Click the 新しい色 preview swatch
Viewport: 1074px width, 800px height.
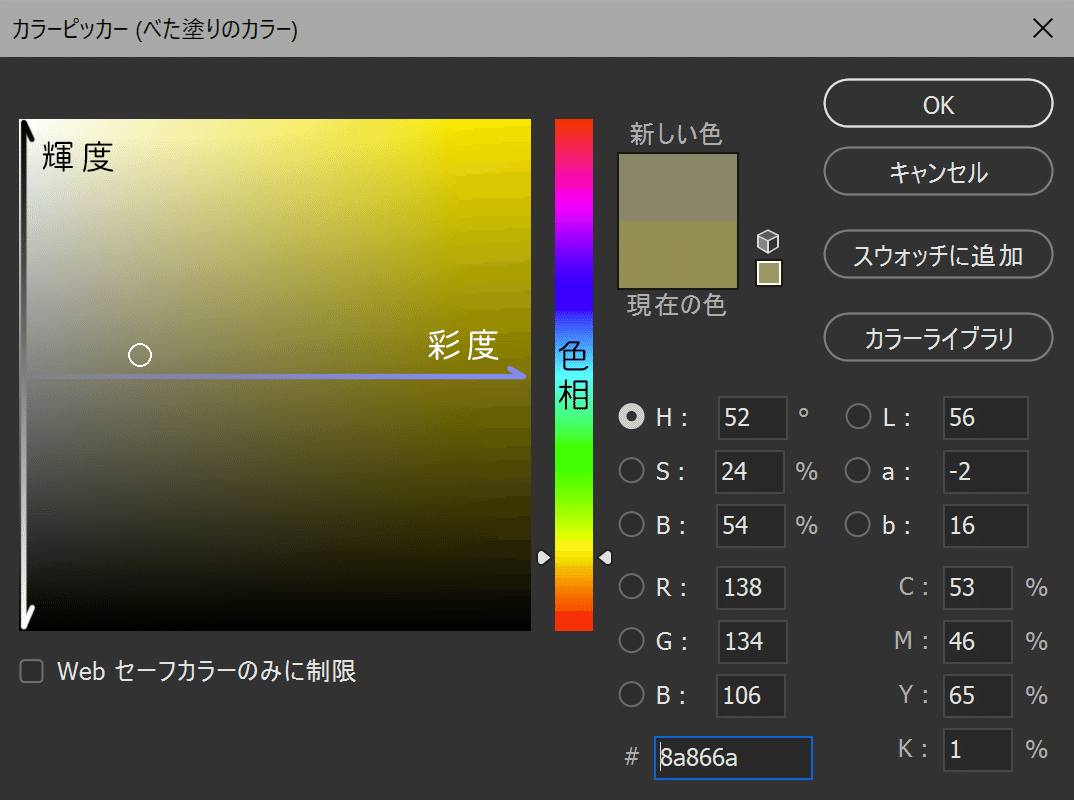click(x=677, y=185)
